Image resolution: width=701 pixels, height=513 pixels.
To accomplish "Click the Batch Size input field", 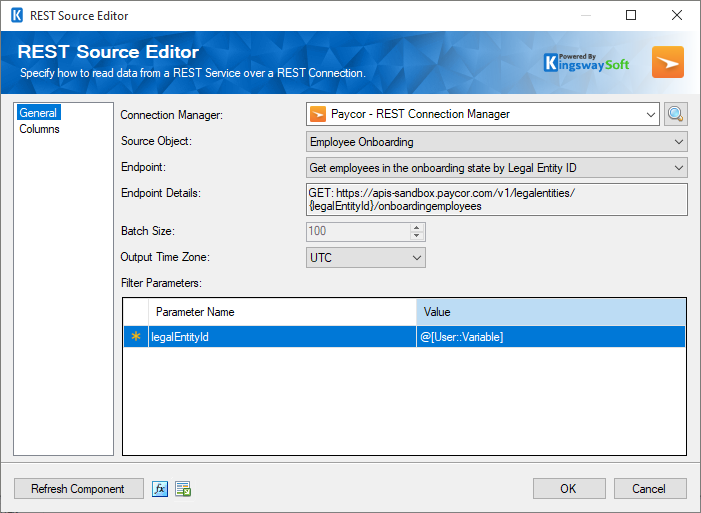I will tap(359, 231).
